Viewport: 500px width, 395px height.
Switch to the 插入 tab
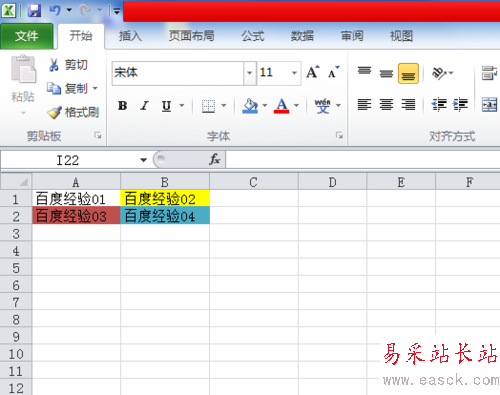(x=130, y=36)
